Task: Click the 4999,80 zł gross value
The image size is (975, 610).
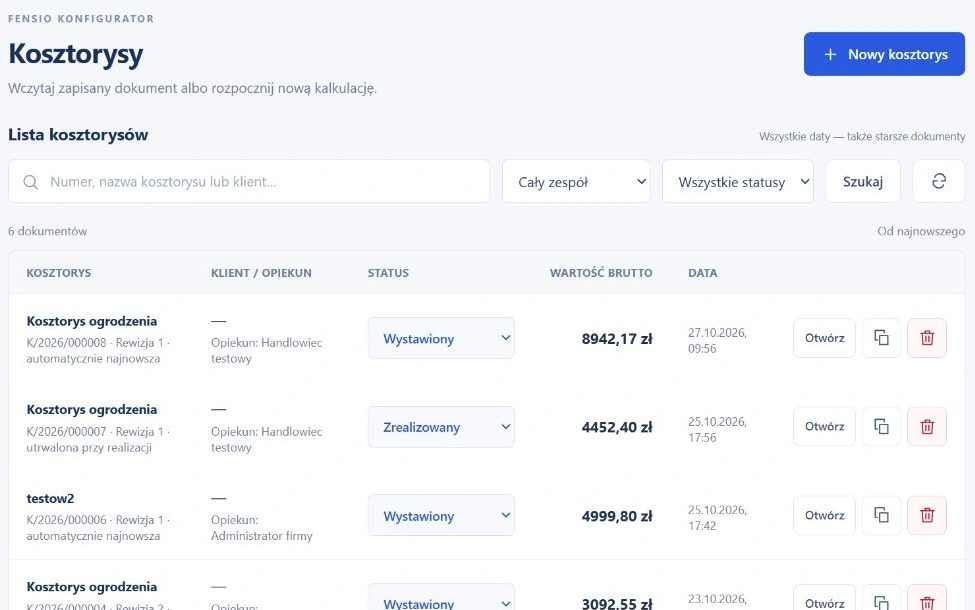Action: point(617,516)
